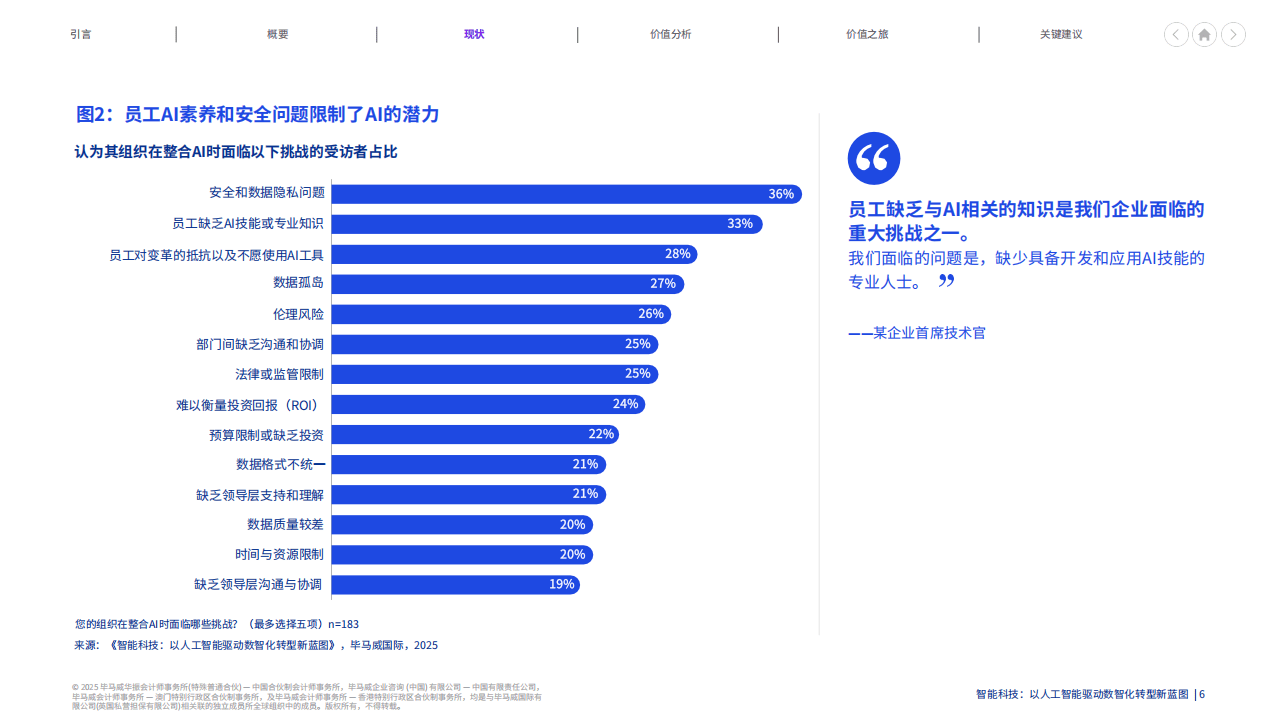Viewport: 1280px width, 720px height.
Task: Jump to the 关键建议 tab
Action: pyautogui.click(x=1061, y=34)
